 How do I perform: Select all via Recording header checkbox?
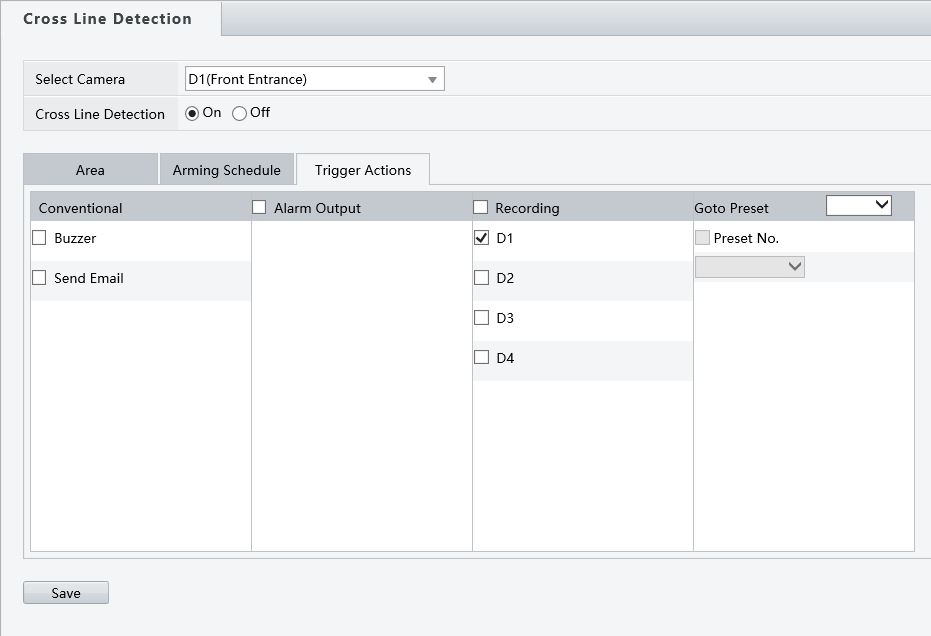pos(481,207)
